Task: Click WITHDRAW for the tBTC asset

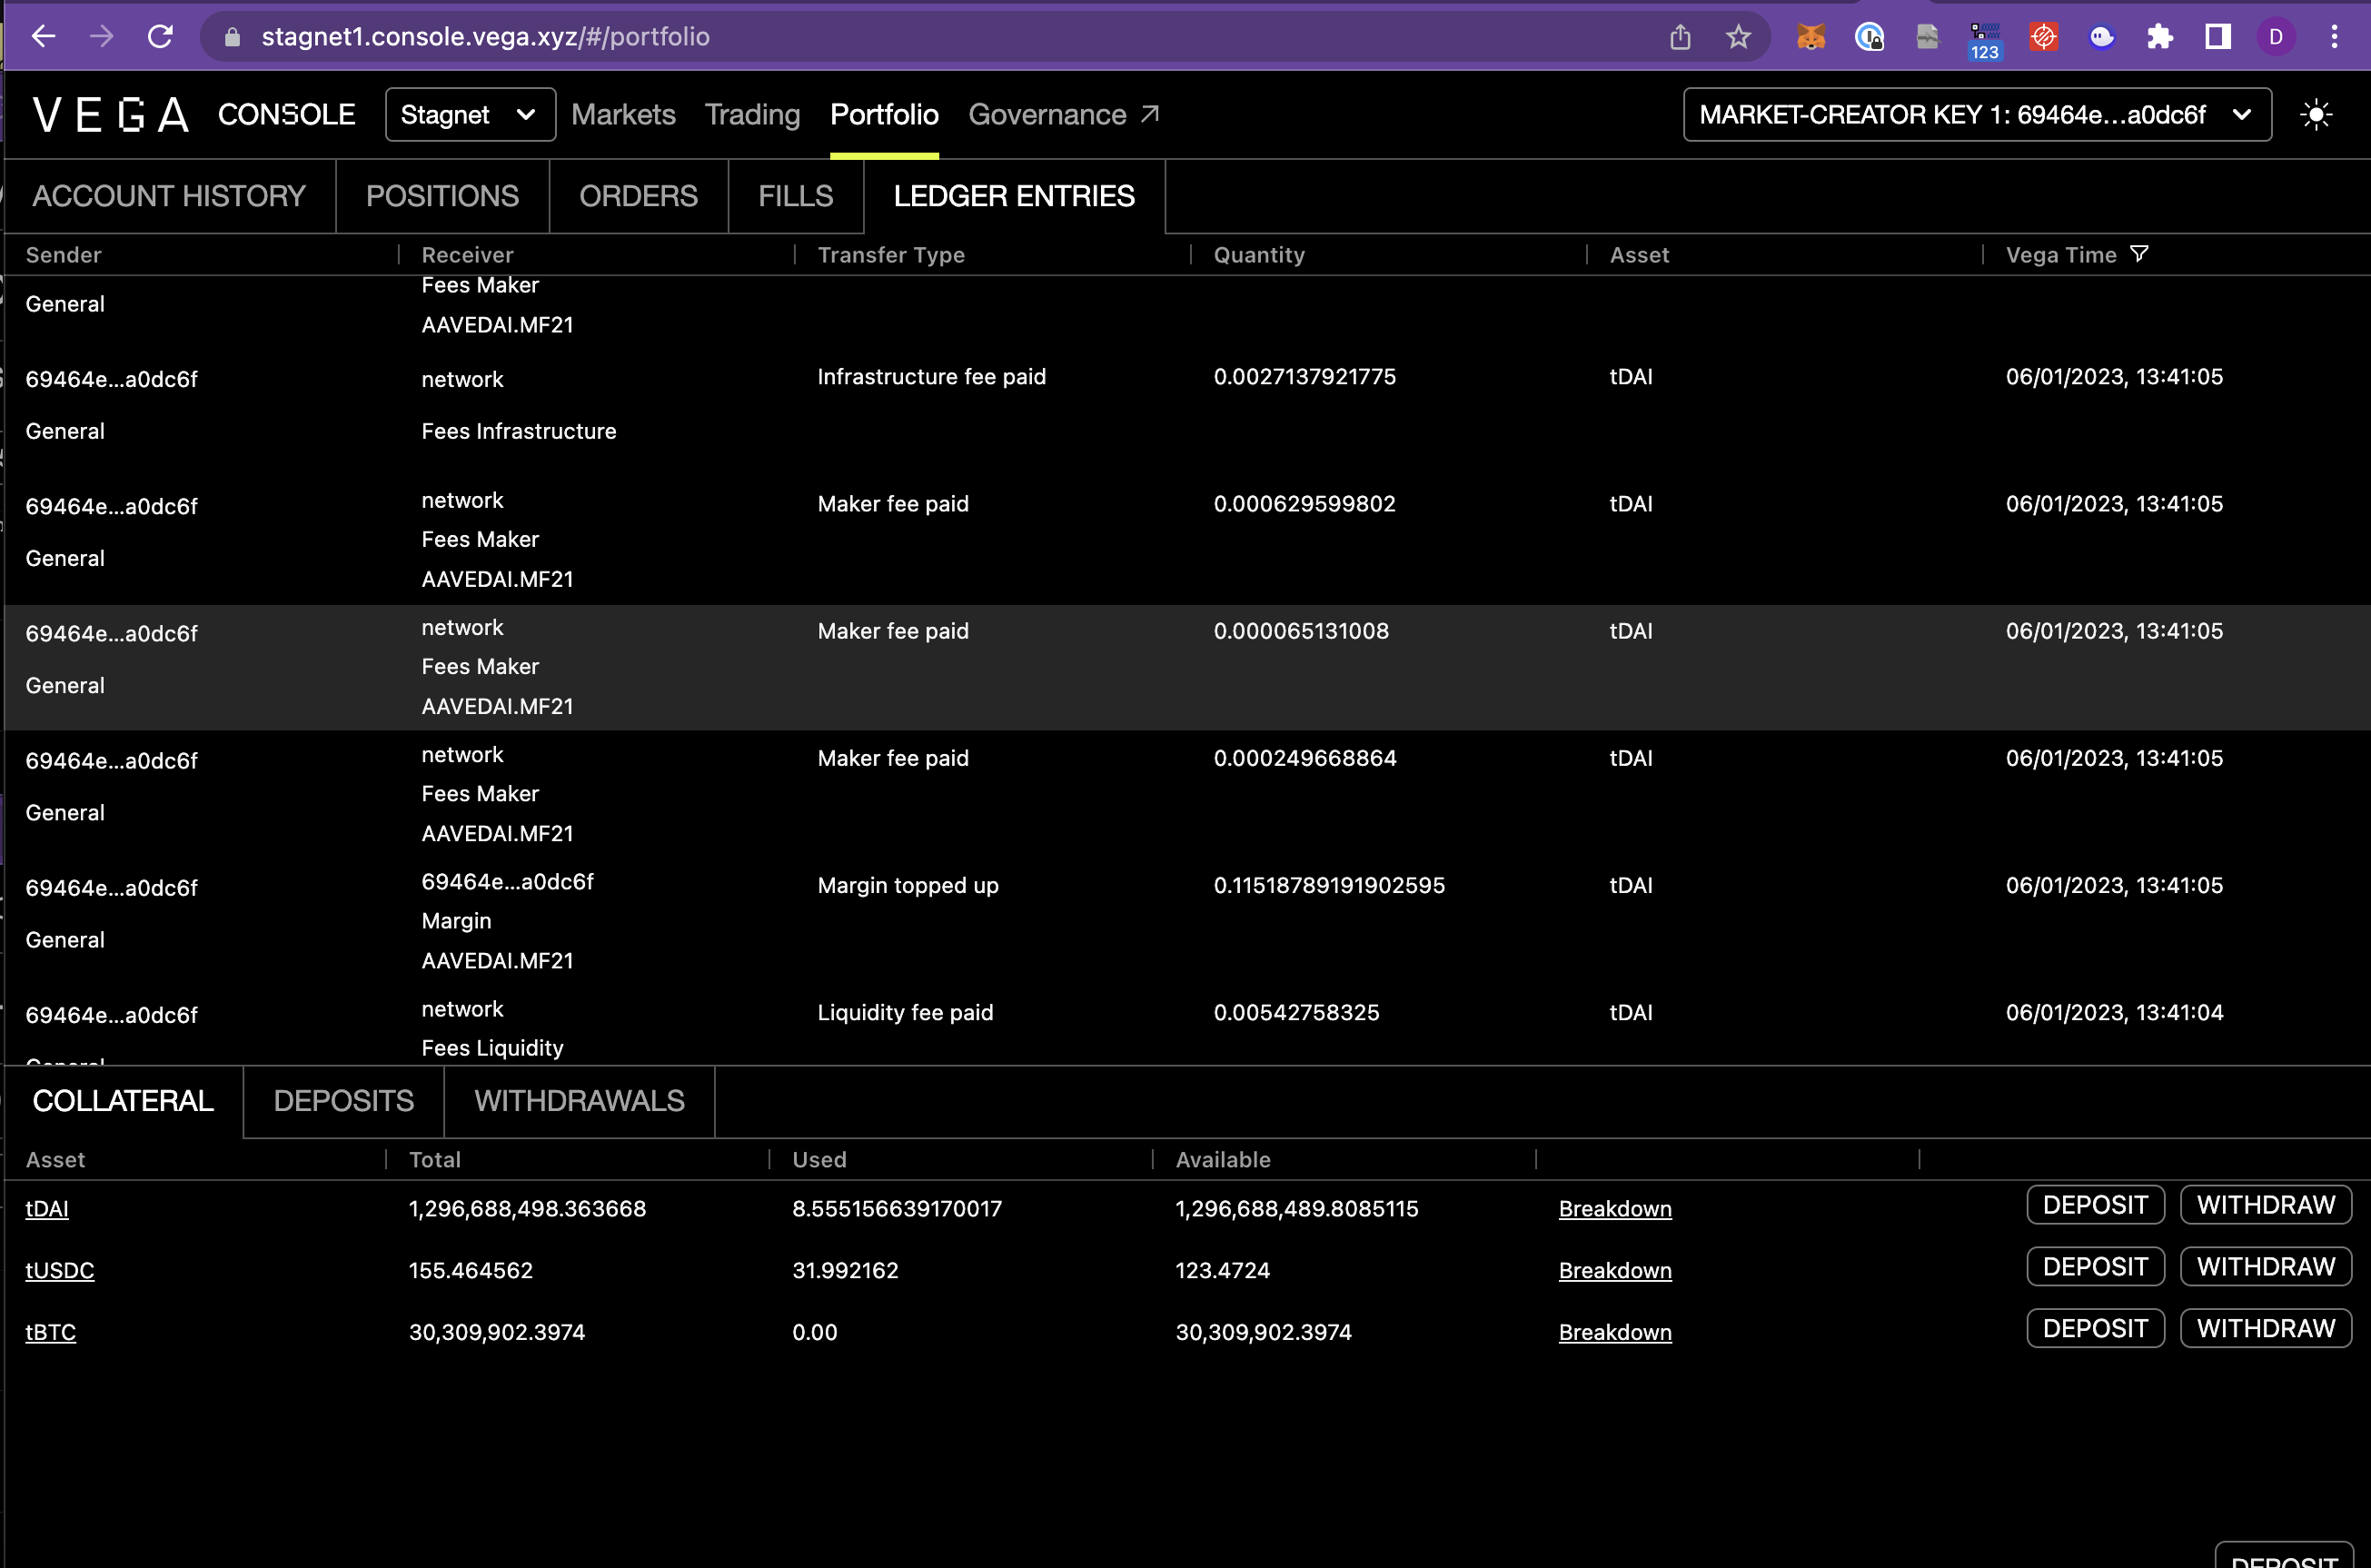Action: tap(2265, 1327)
